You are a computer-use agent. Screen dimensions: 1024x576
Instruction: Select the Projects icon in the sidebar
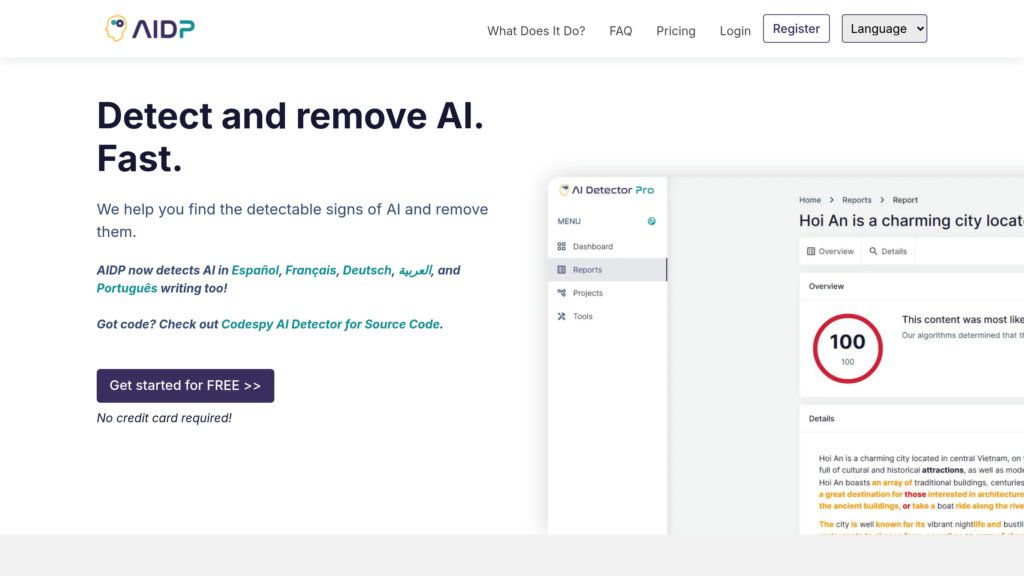(562, 292)
